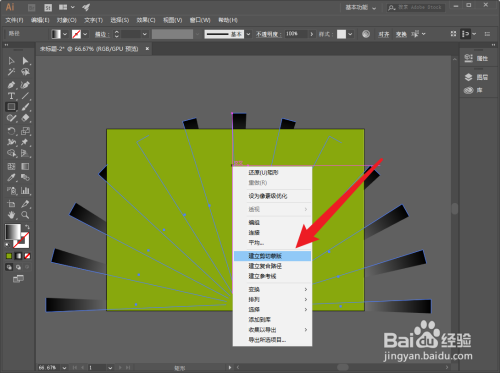Toggle Draw Behind mode
Image resolution: width=500 pixels, height=373 pixels.
tap(18, 267)
